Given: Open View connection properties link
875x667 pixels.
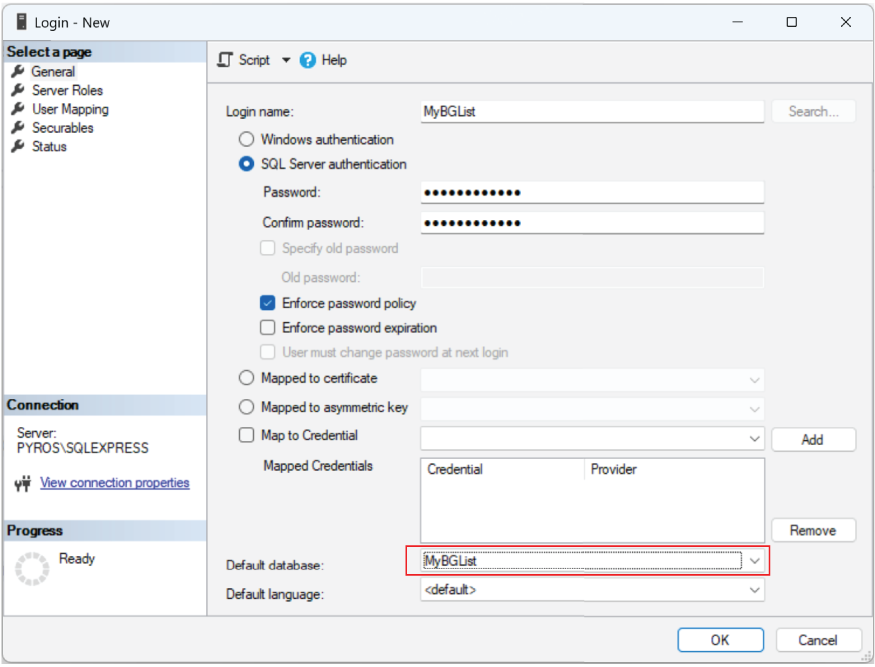Looking at the screenshot, I should 114,483.
